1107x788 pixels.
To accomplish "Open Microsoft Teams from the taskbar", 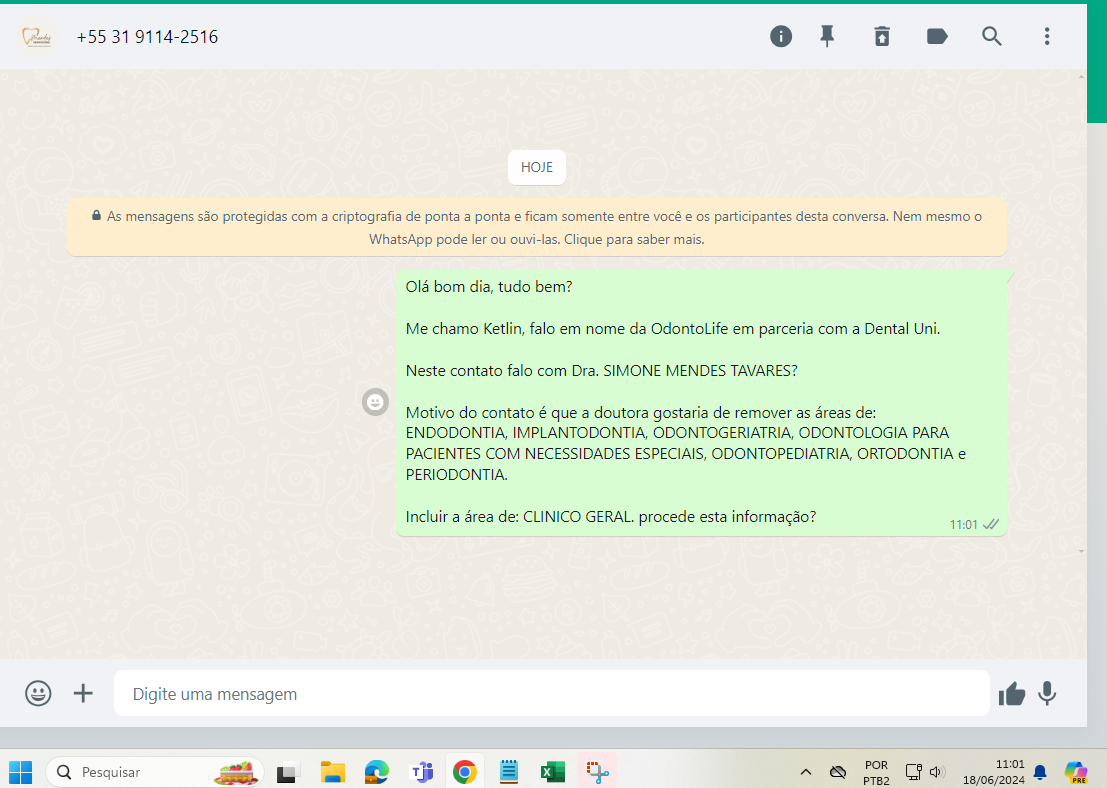I will [421, 772].
